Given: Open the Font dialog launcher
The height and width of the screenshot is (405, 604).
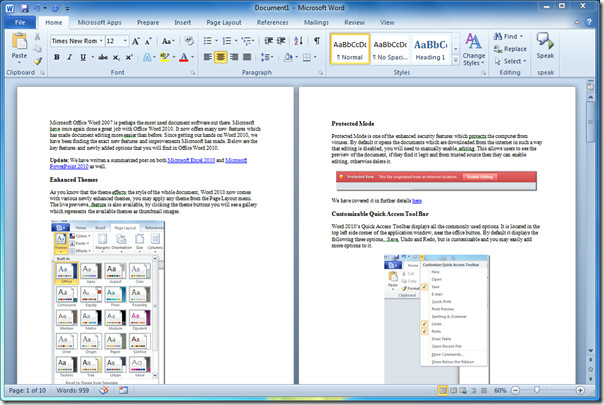Looking at the screenshot, I should 193,72.
